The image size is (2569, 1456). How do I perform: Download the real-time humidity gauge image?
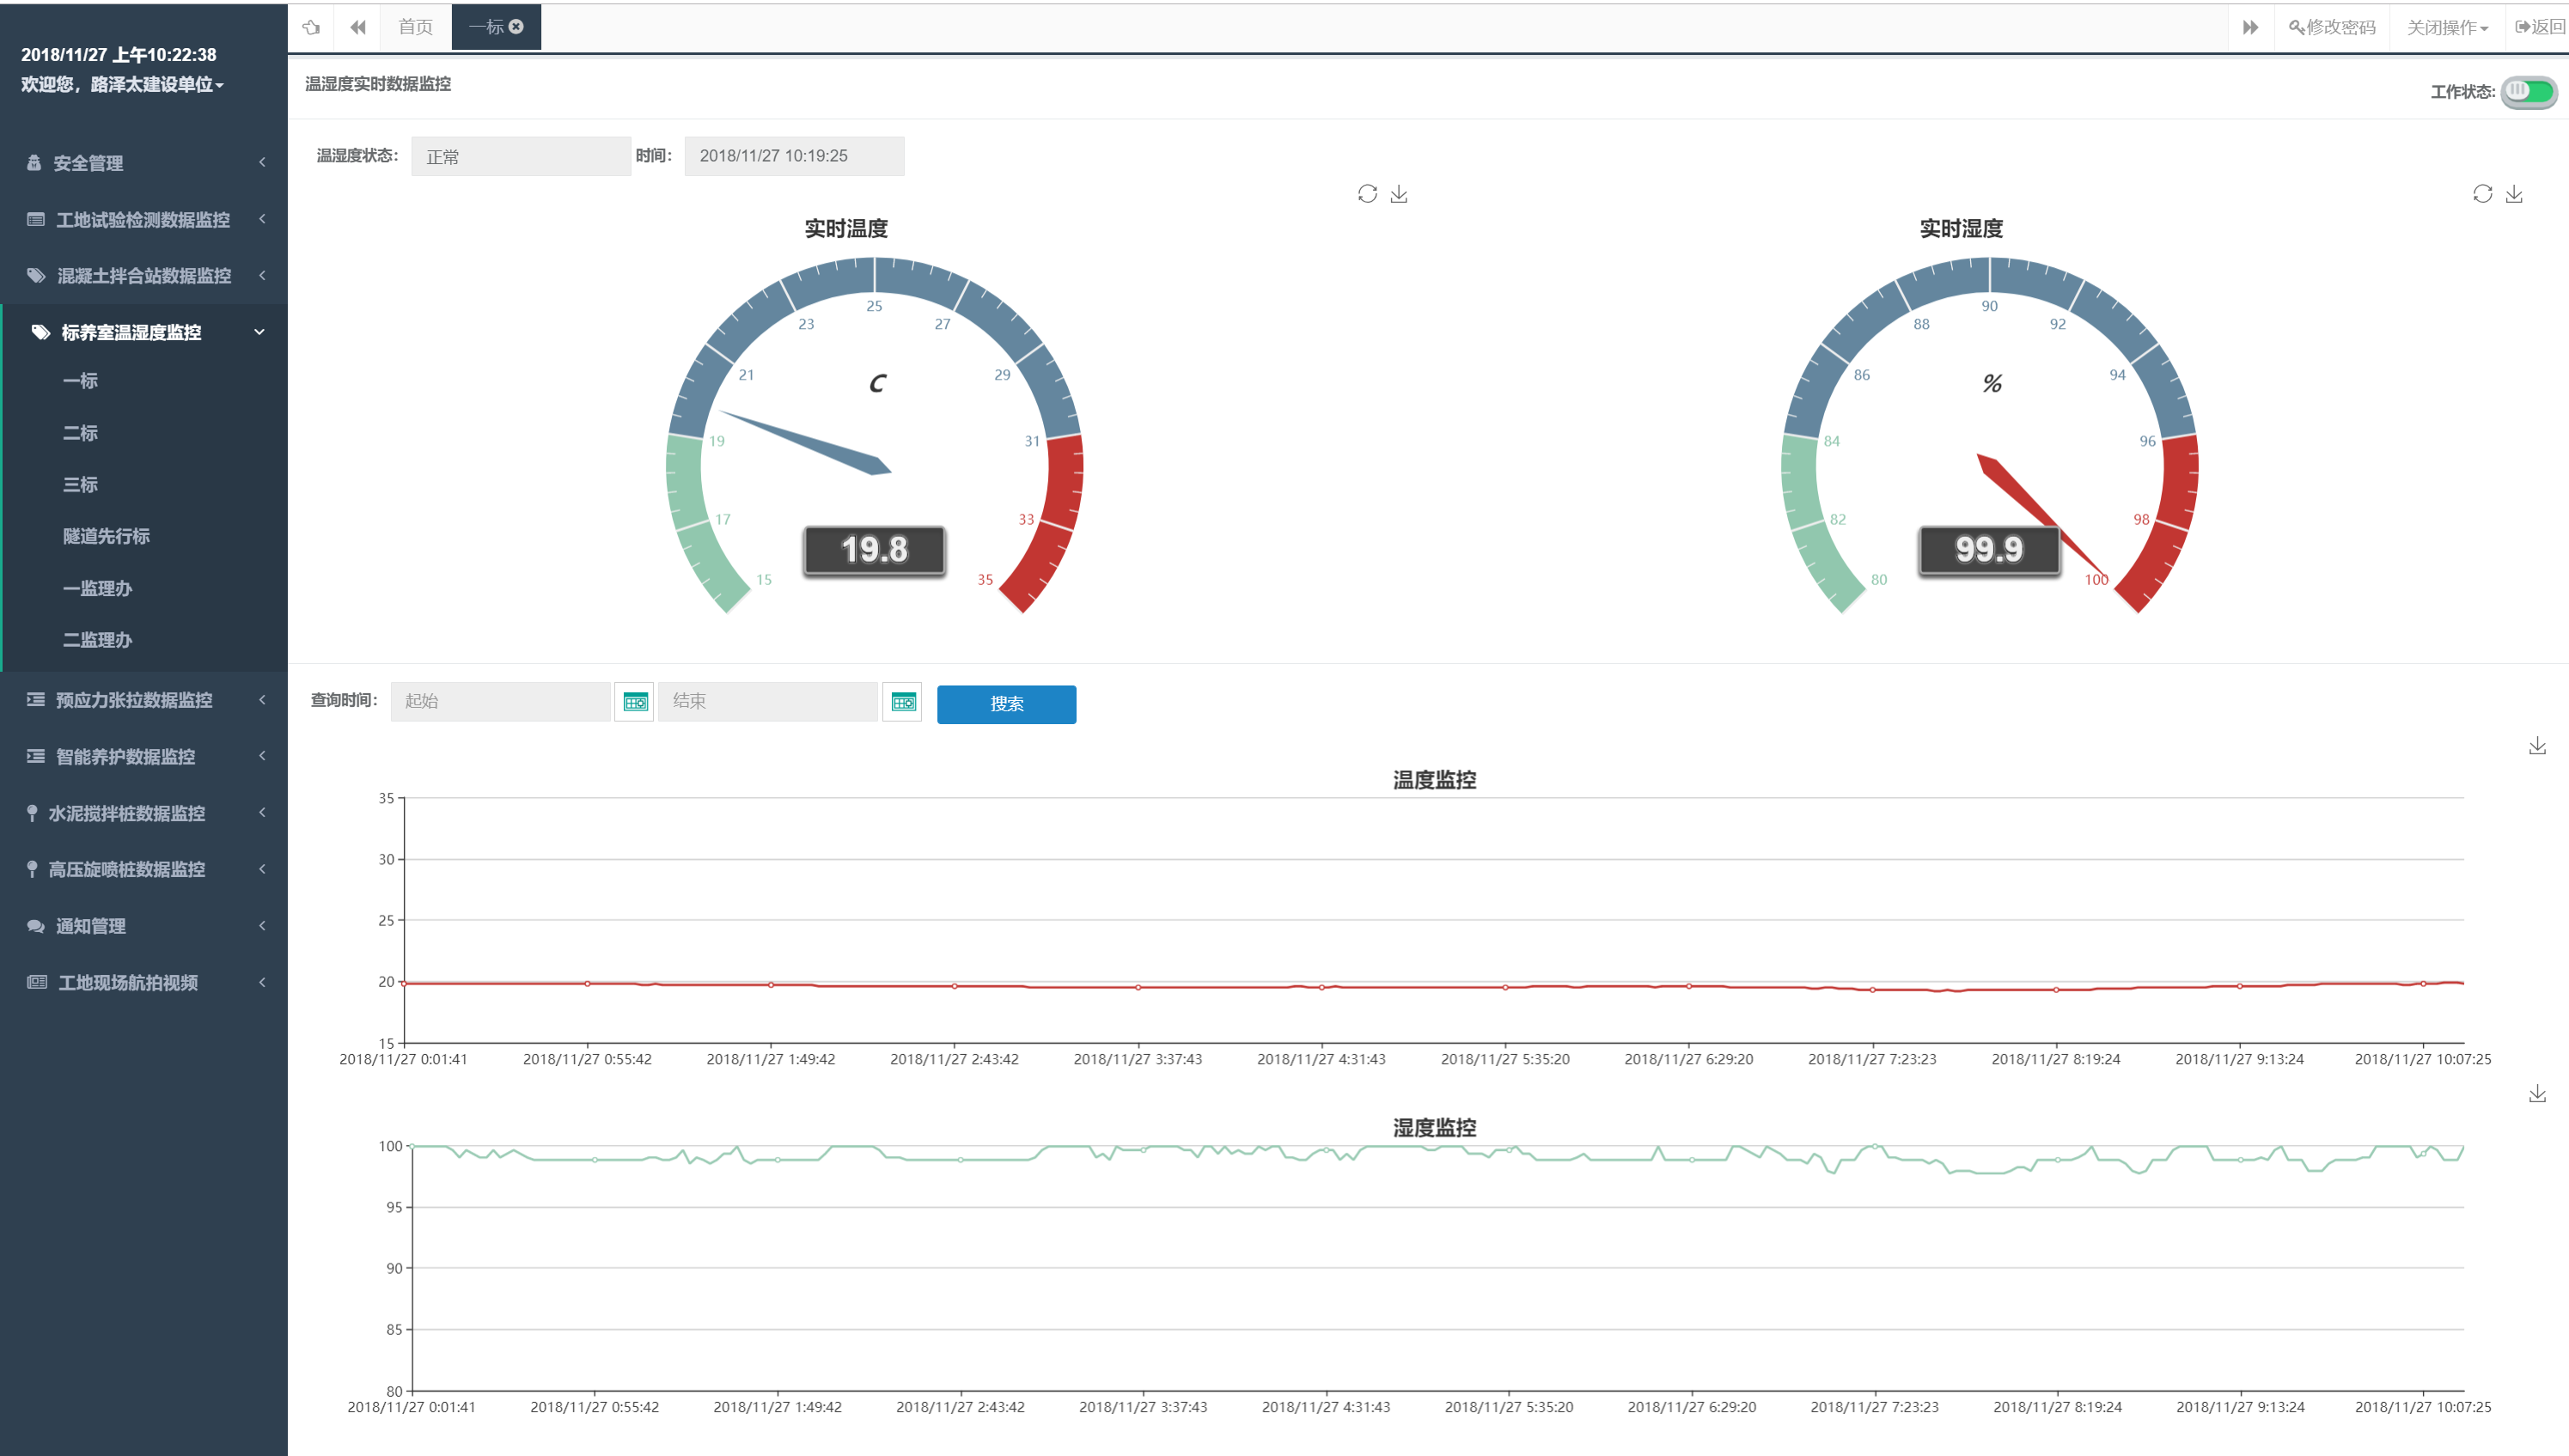(x=2514, y=194)
